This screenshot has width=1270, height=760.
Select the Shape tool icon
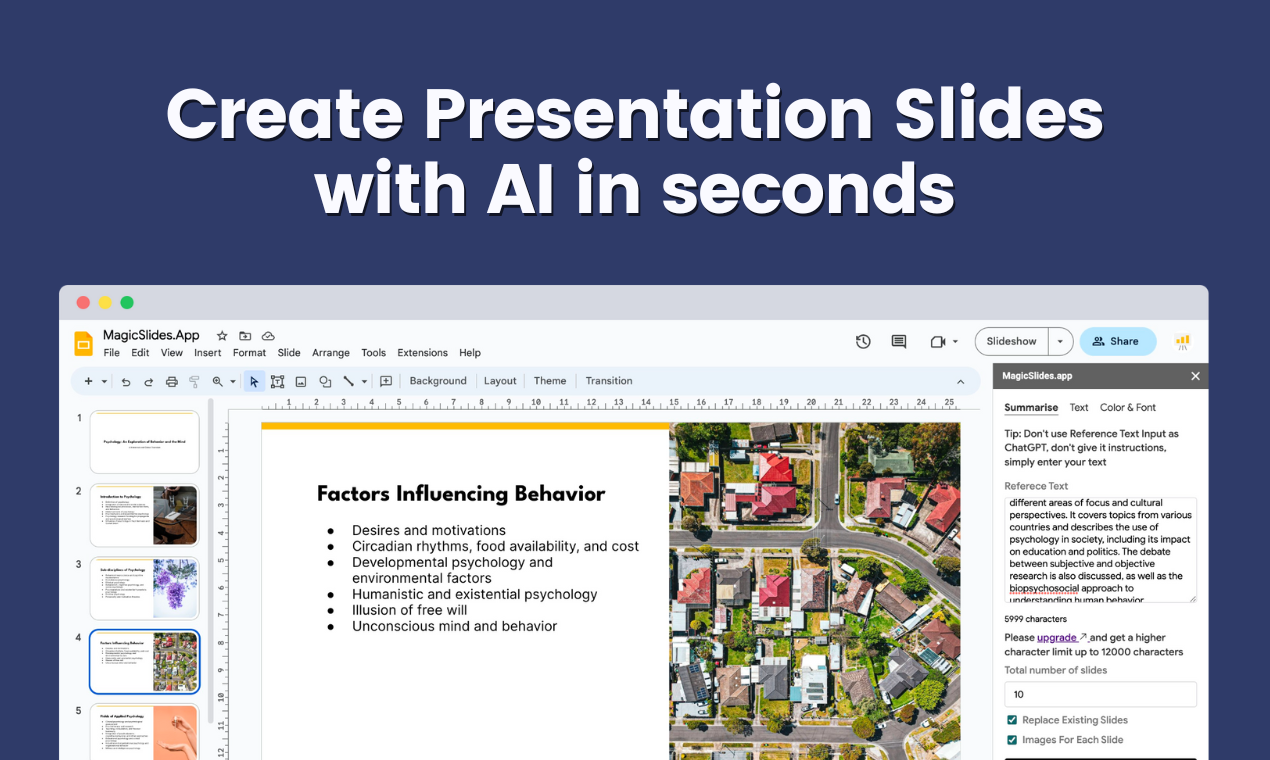pos(324,381)
